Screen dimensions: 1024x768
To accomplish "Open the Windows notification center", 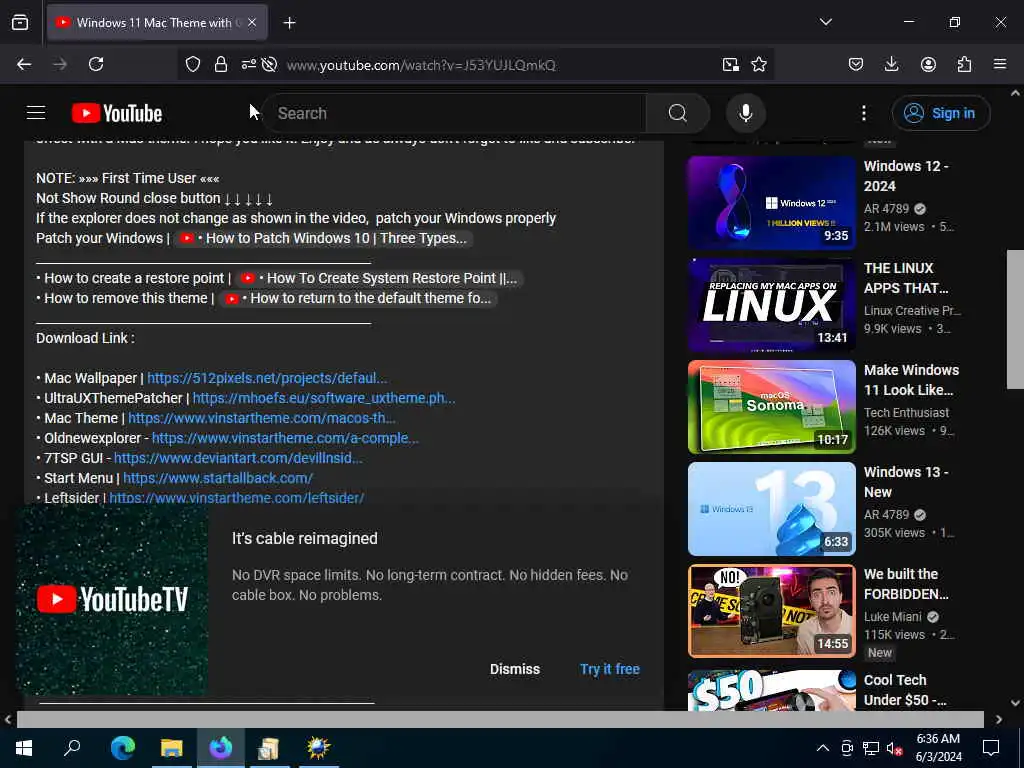I will point(991,748).
